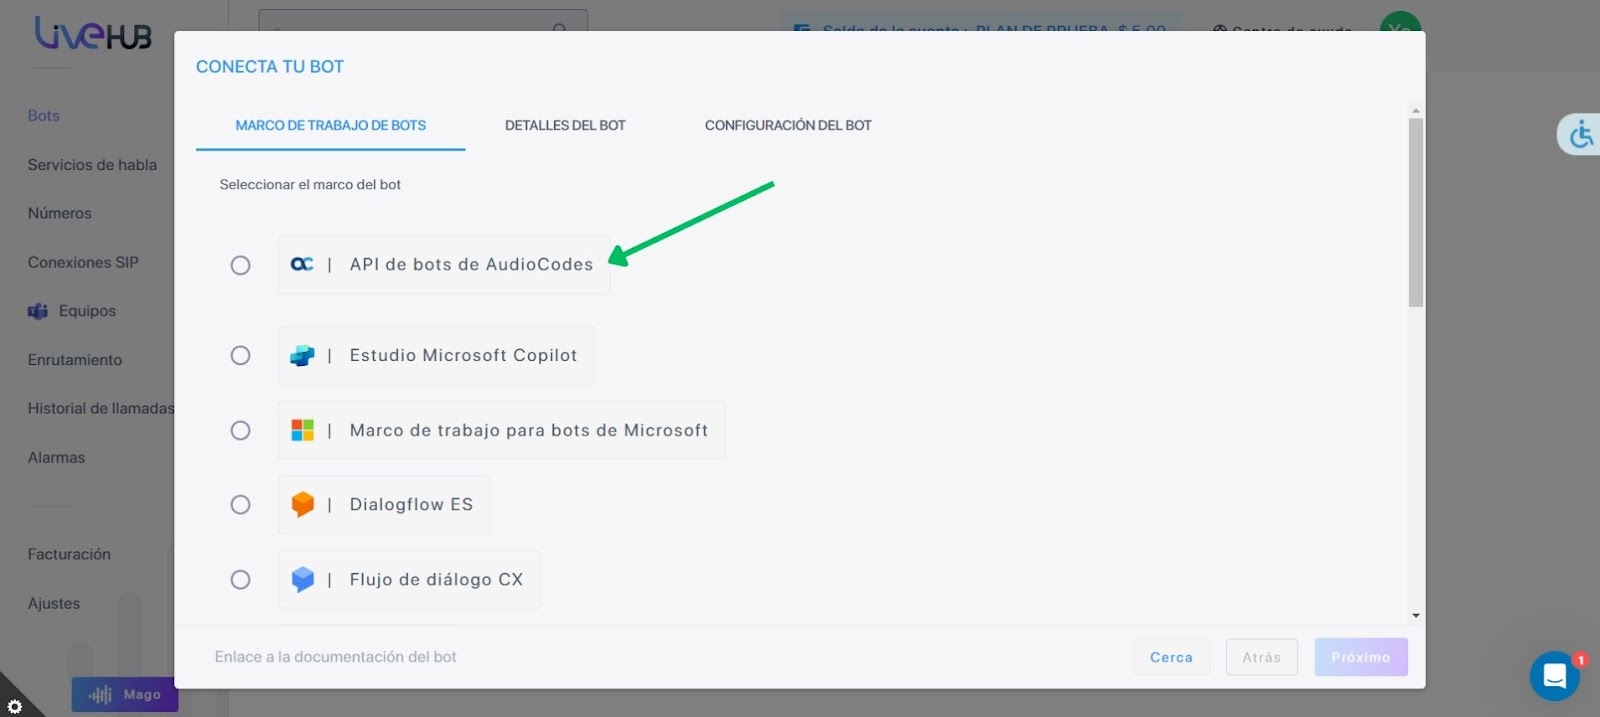Click the Cerca button
The image size is (1600, 717).
coord(1171,657)
